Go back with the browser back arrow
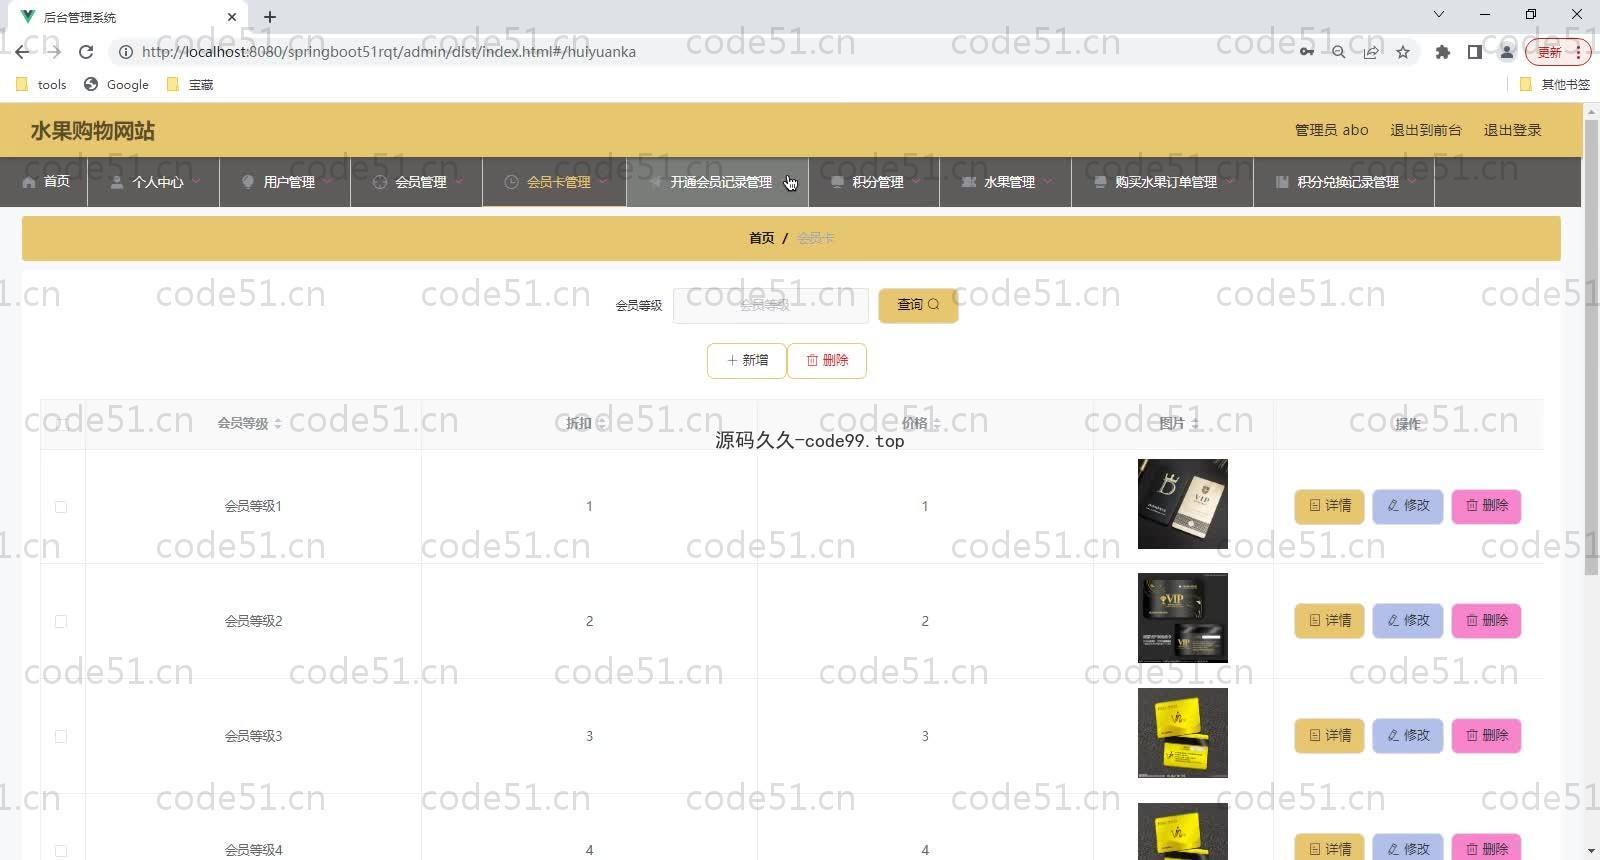Screen dimensions: 1600x860 point(22,52)
